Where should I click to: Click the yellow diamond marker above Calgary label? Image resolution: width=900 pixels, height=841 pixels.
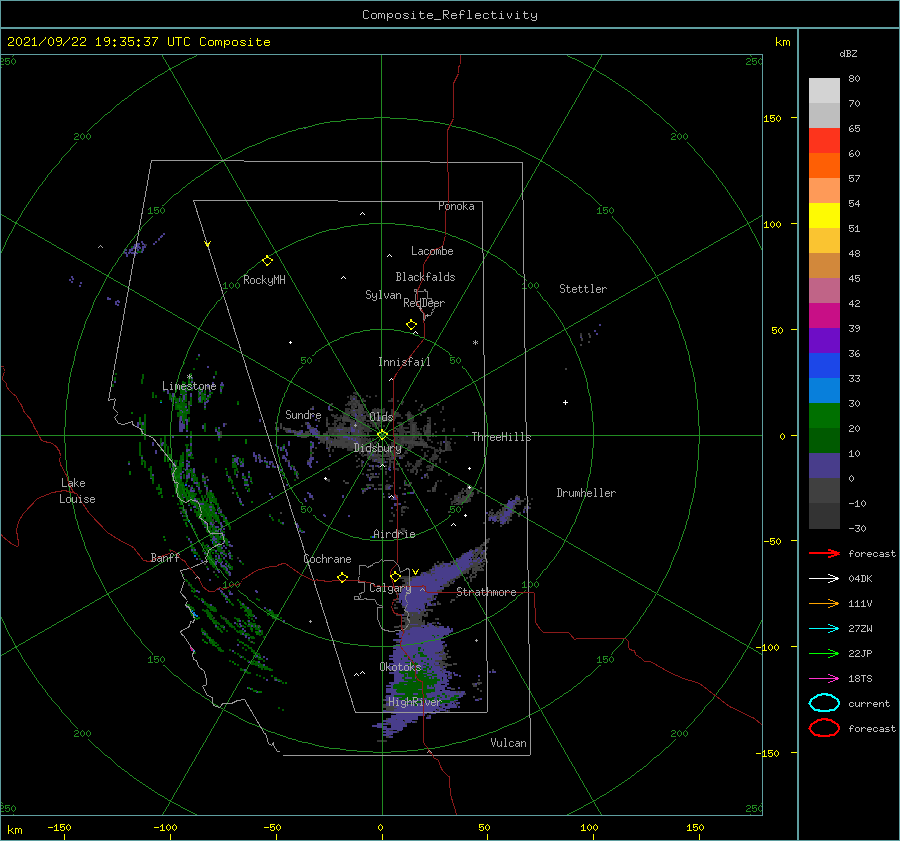(395, 576)
